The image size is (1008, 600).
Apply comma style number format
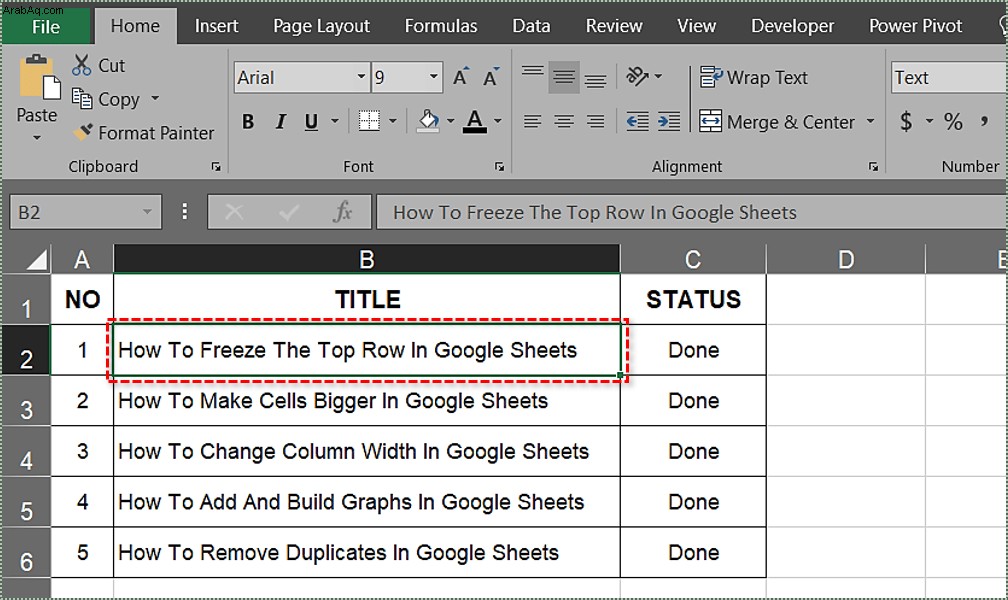click(984, 121)
